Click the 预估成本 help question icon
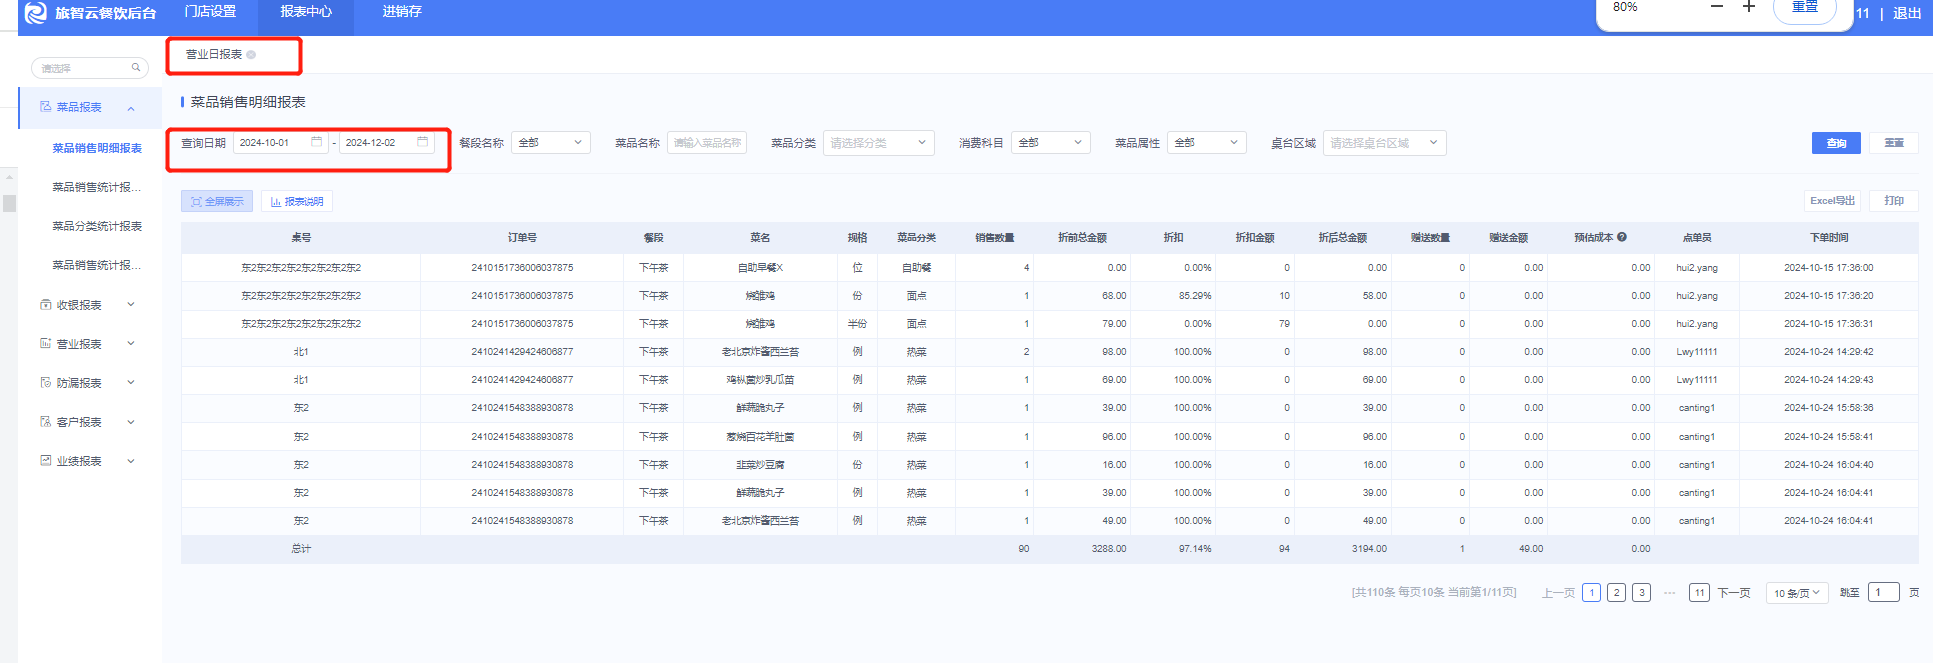 tap(1622, 237)
